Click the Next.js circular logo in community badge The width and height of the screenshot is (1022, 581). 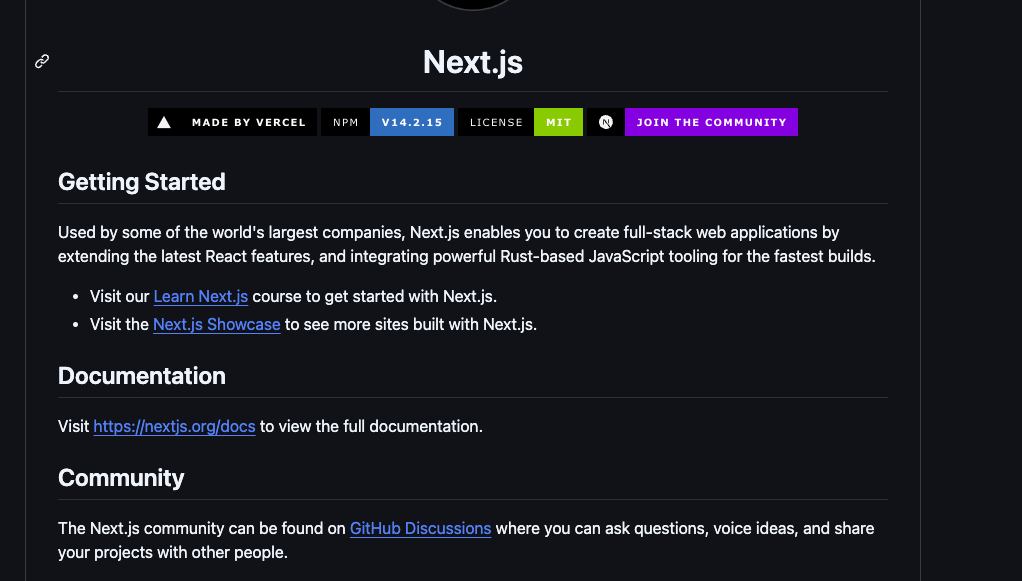coord(606,122)
